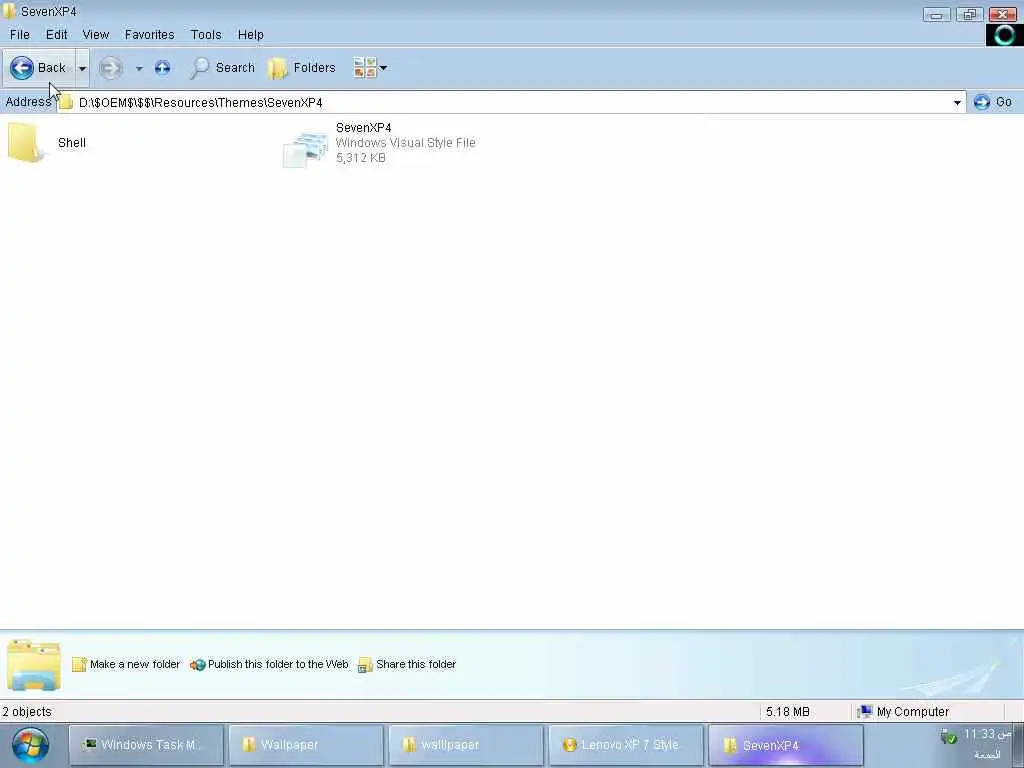Go back using the Back arrow icon
Image resolution: width=1024 pixels, height=768 pixels.
[x=22, y=67]
